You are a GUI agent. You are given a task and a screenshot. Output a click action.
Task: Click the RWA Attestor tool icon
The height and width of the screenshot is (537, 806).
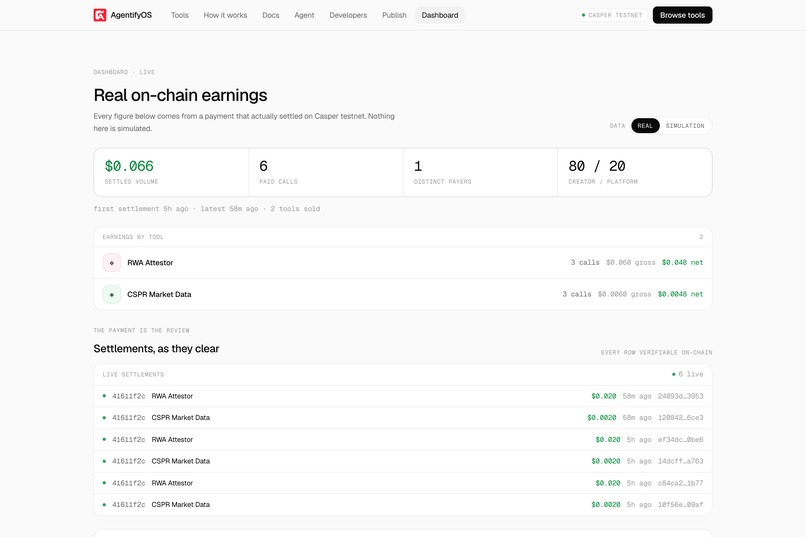[112, 263]
